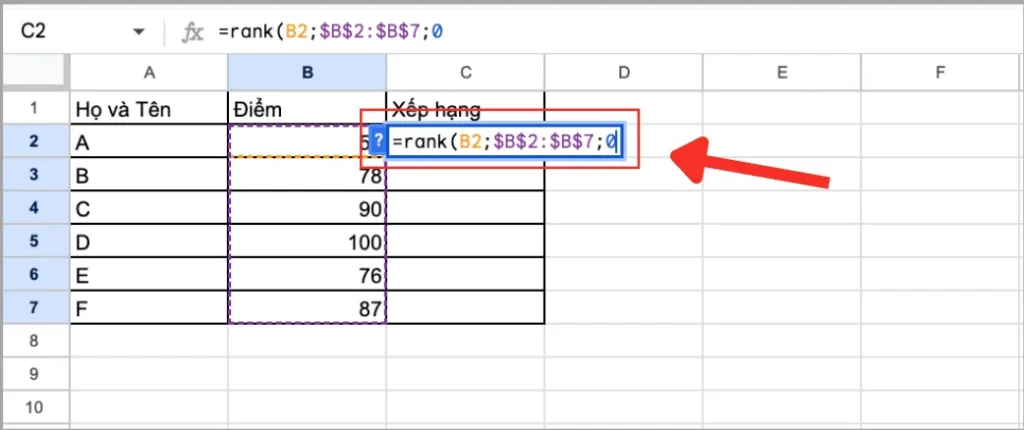Click name cell "C" in row 4
This screenshot has width=1024, height=430.
(149, 208)
